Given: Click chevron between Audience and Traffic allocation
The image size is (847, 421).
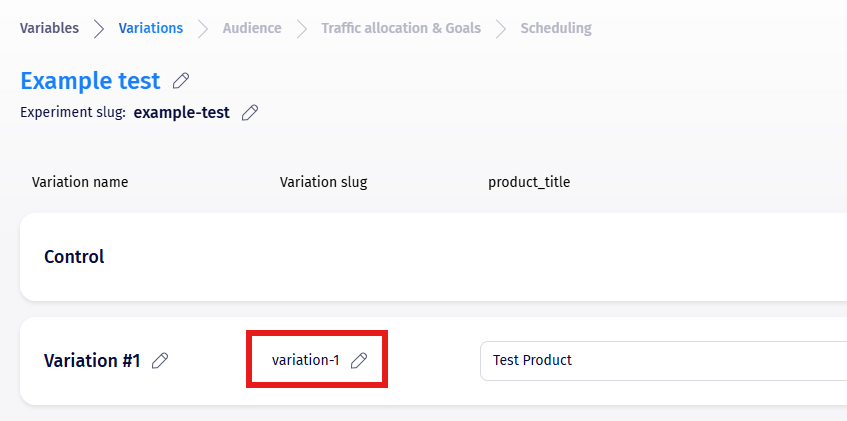Looking at the screenshot, I should pos(302,29).
